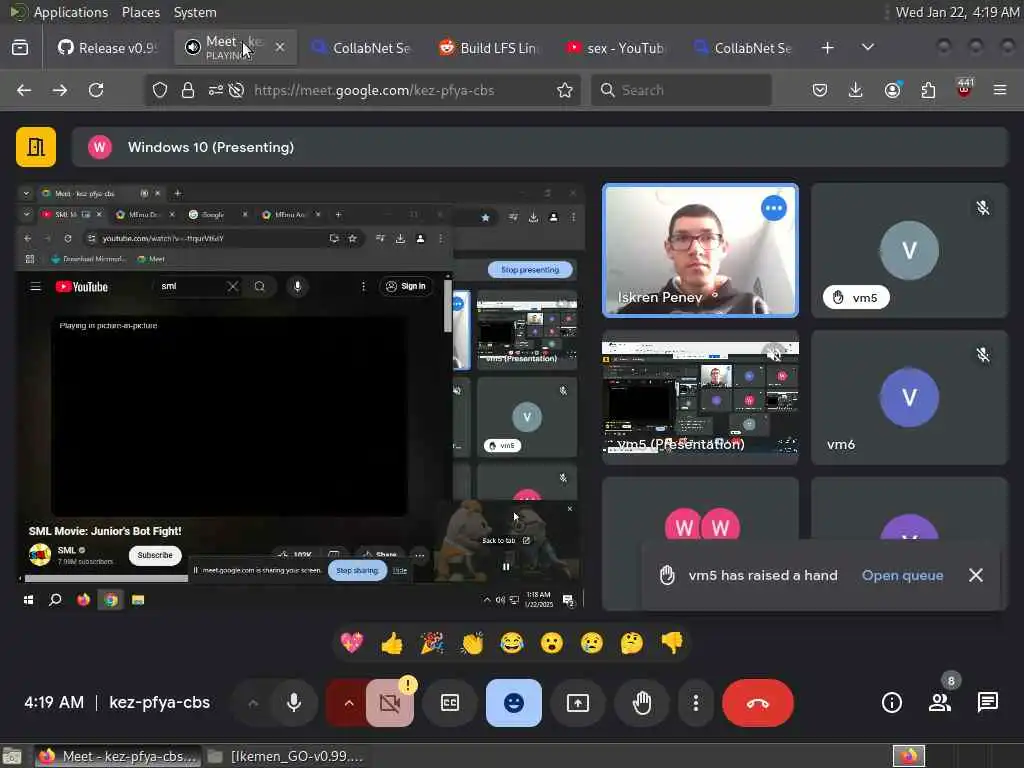
Task: Mute audio icon on Meet tab
Action: click(x=192, y=47)
